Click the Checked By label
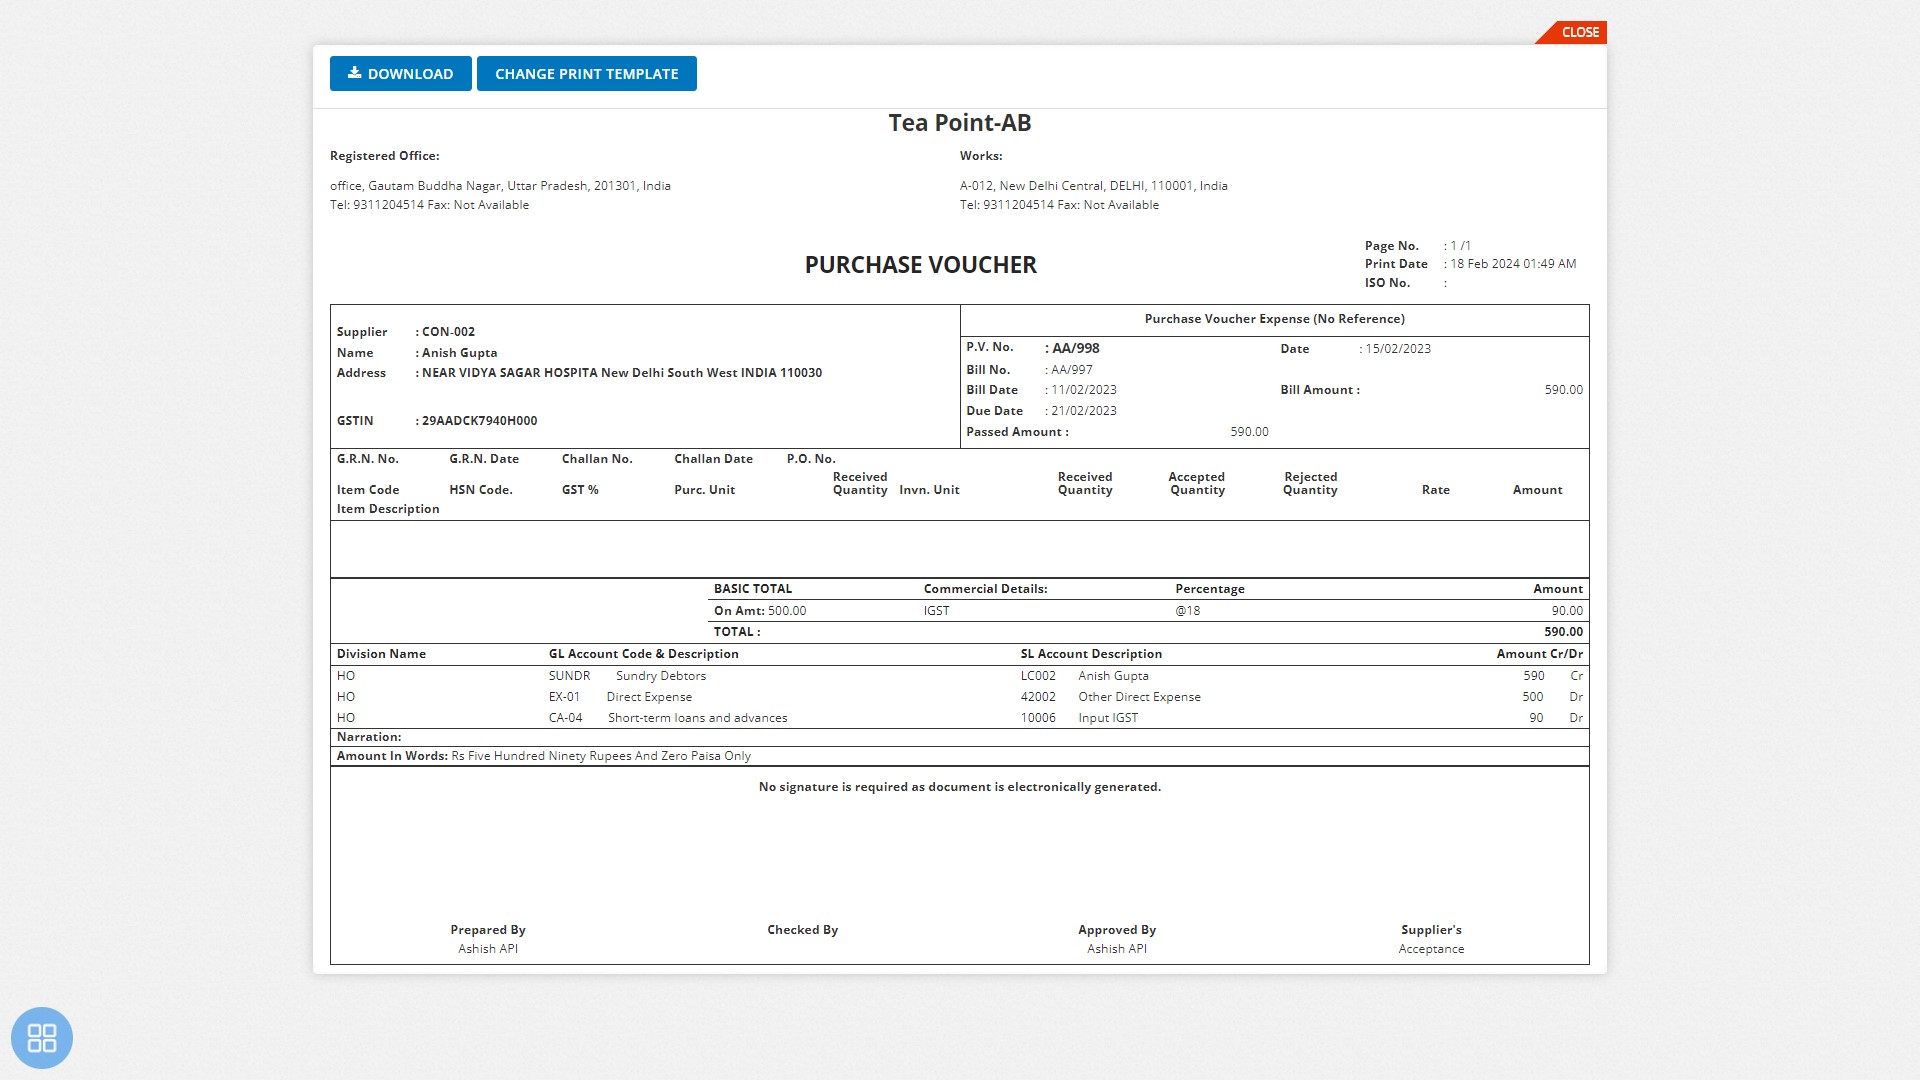1920x1080 pixels. (x=802, y=930)
